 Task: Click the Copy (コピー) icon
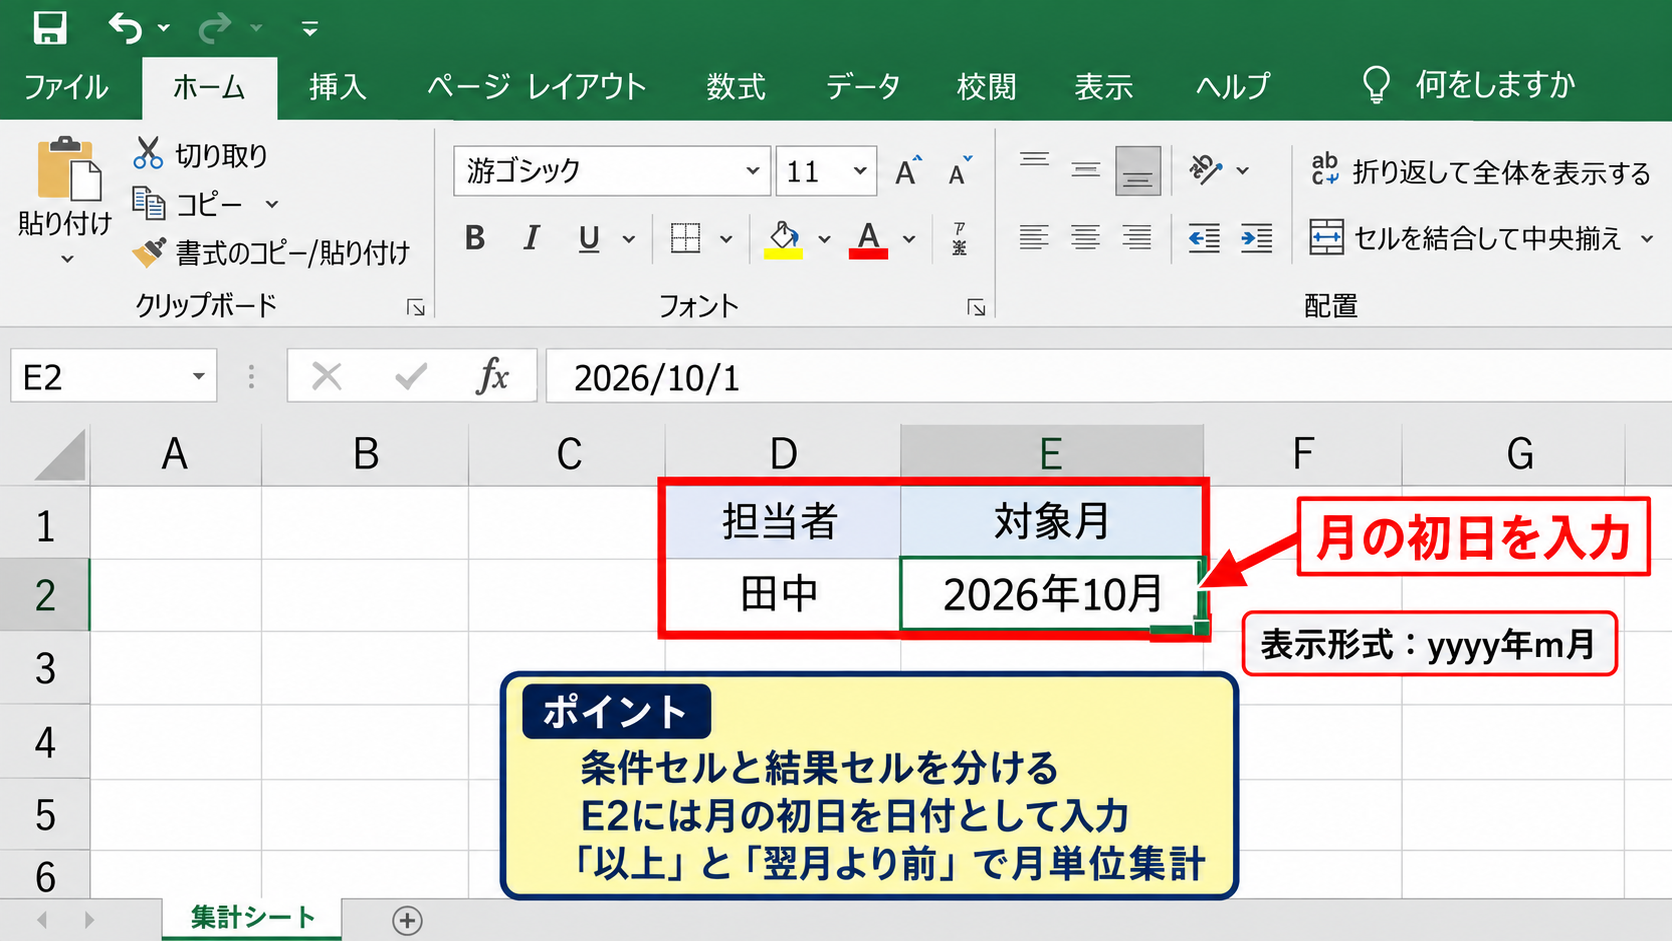[149, 203]
